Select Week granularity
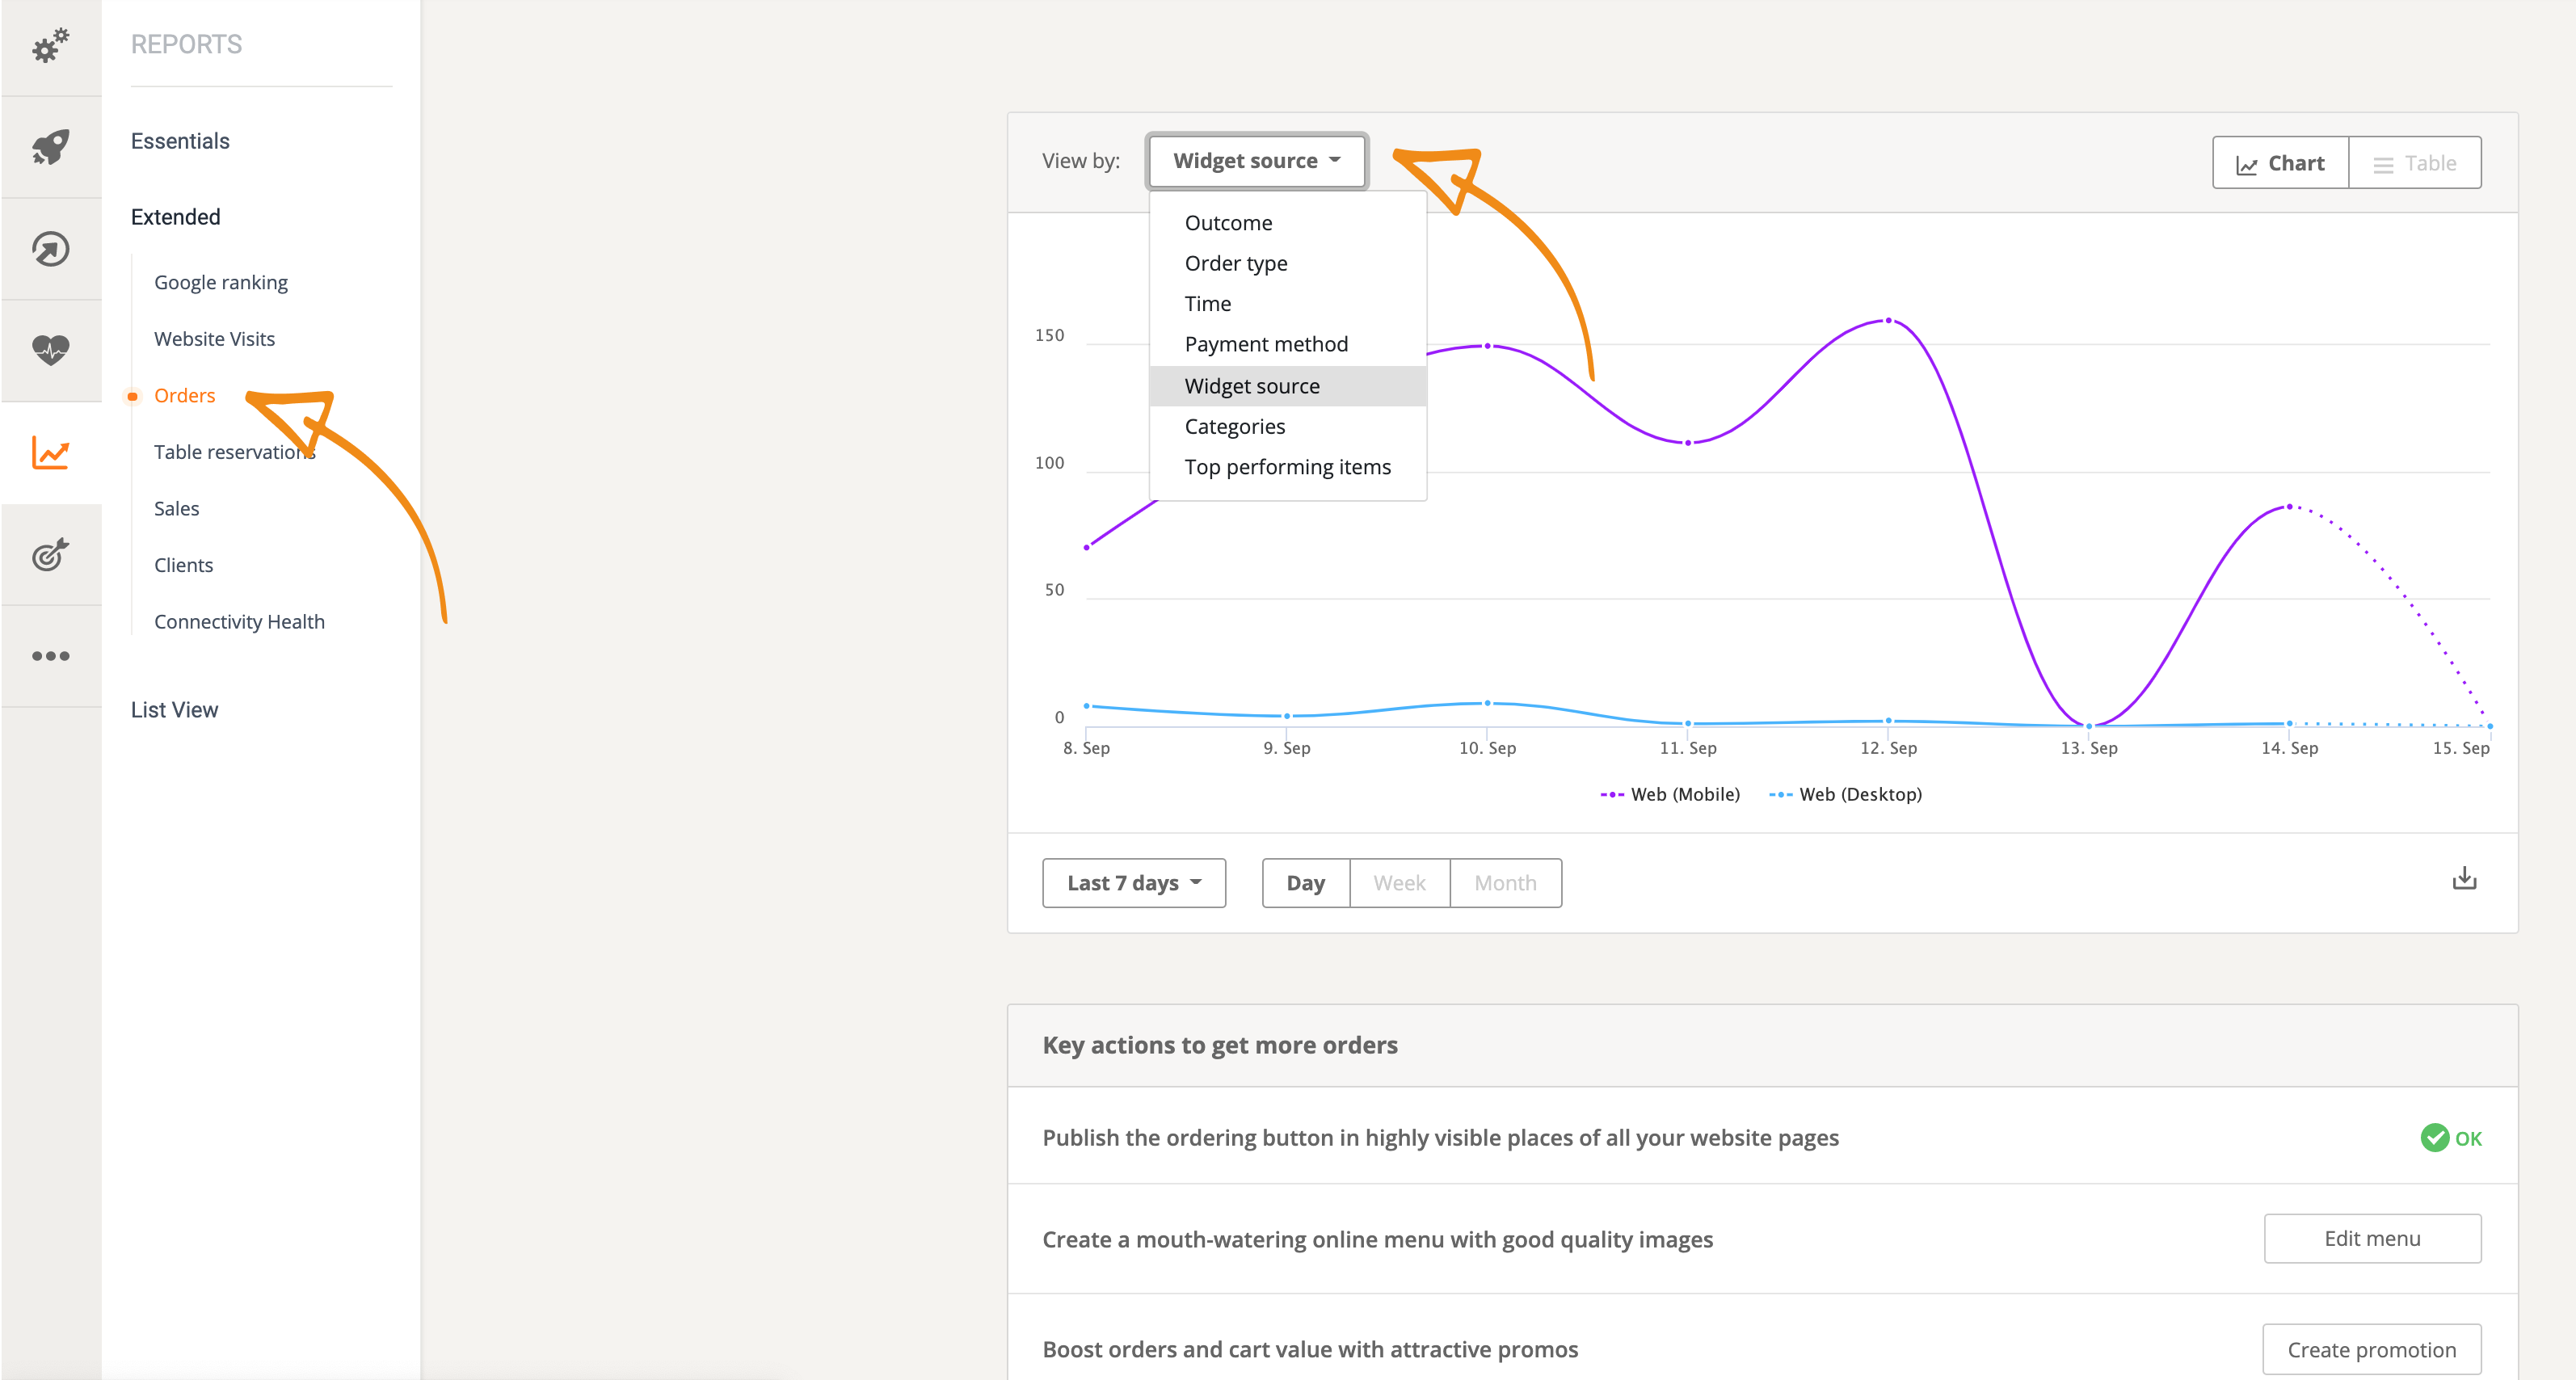Screen dimensions: 2576x1380 [1399, 883]
